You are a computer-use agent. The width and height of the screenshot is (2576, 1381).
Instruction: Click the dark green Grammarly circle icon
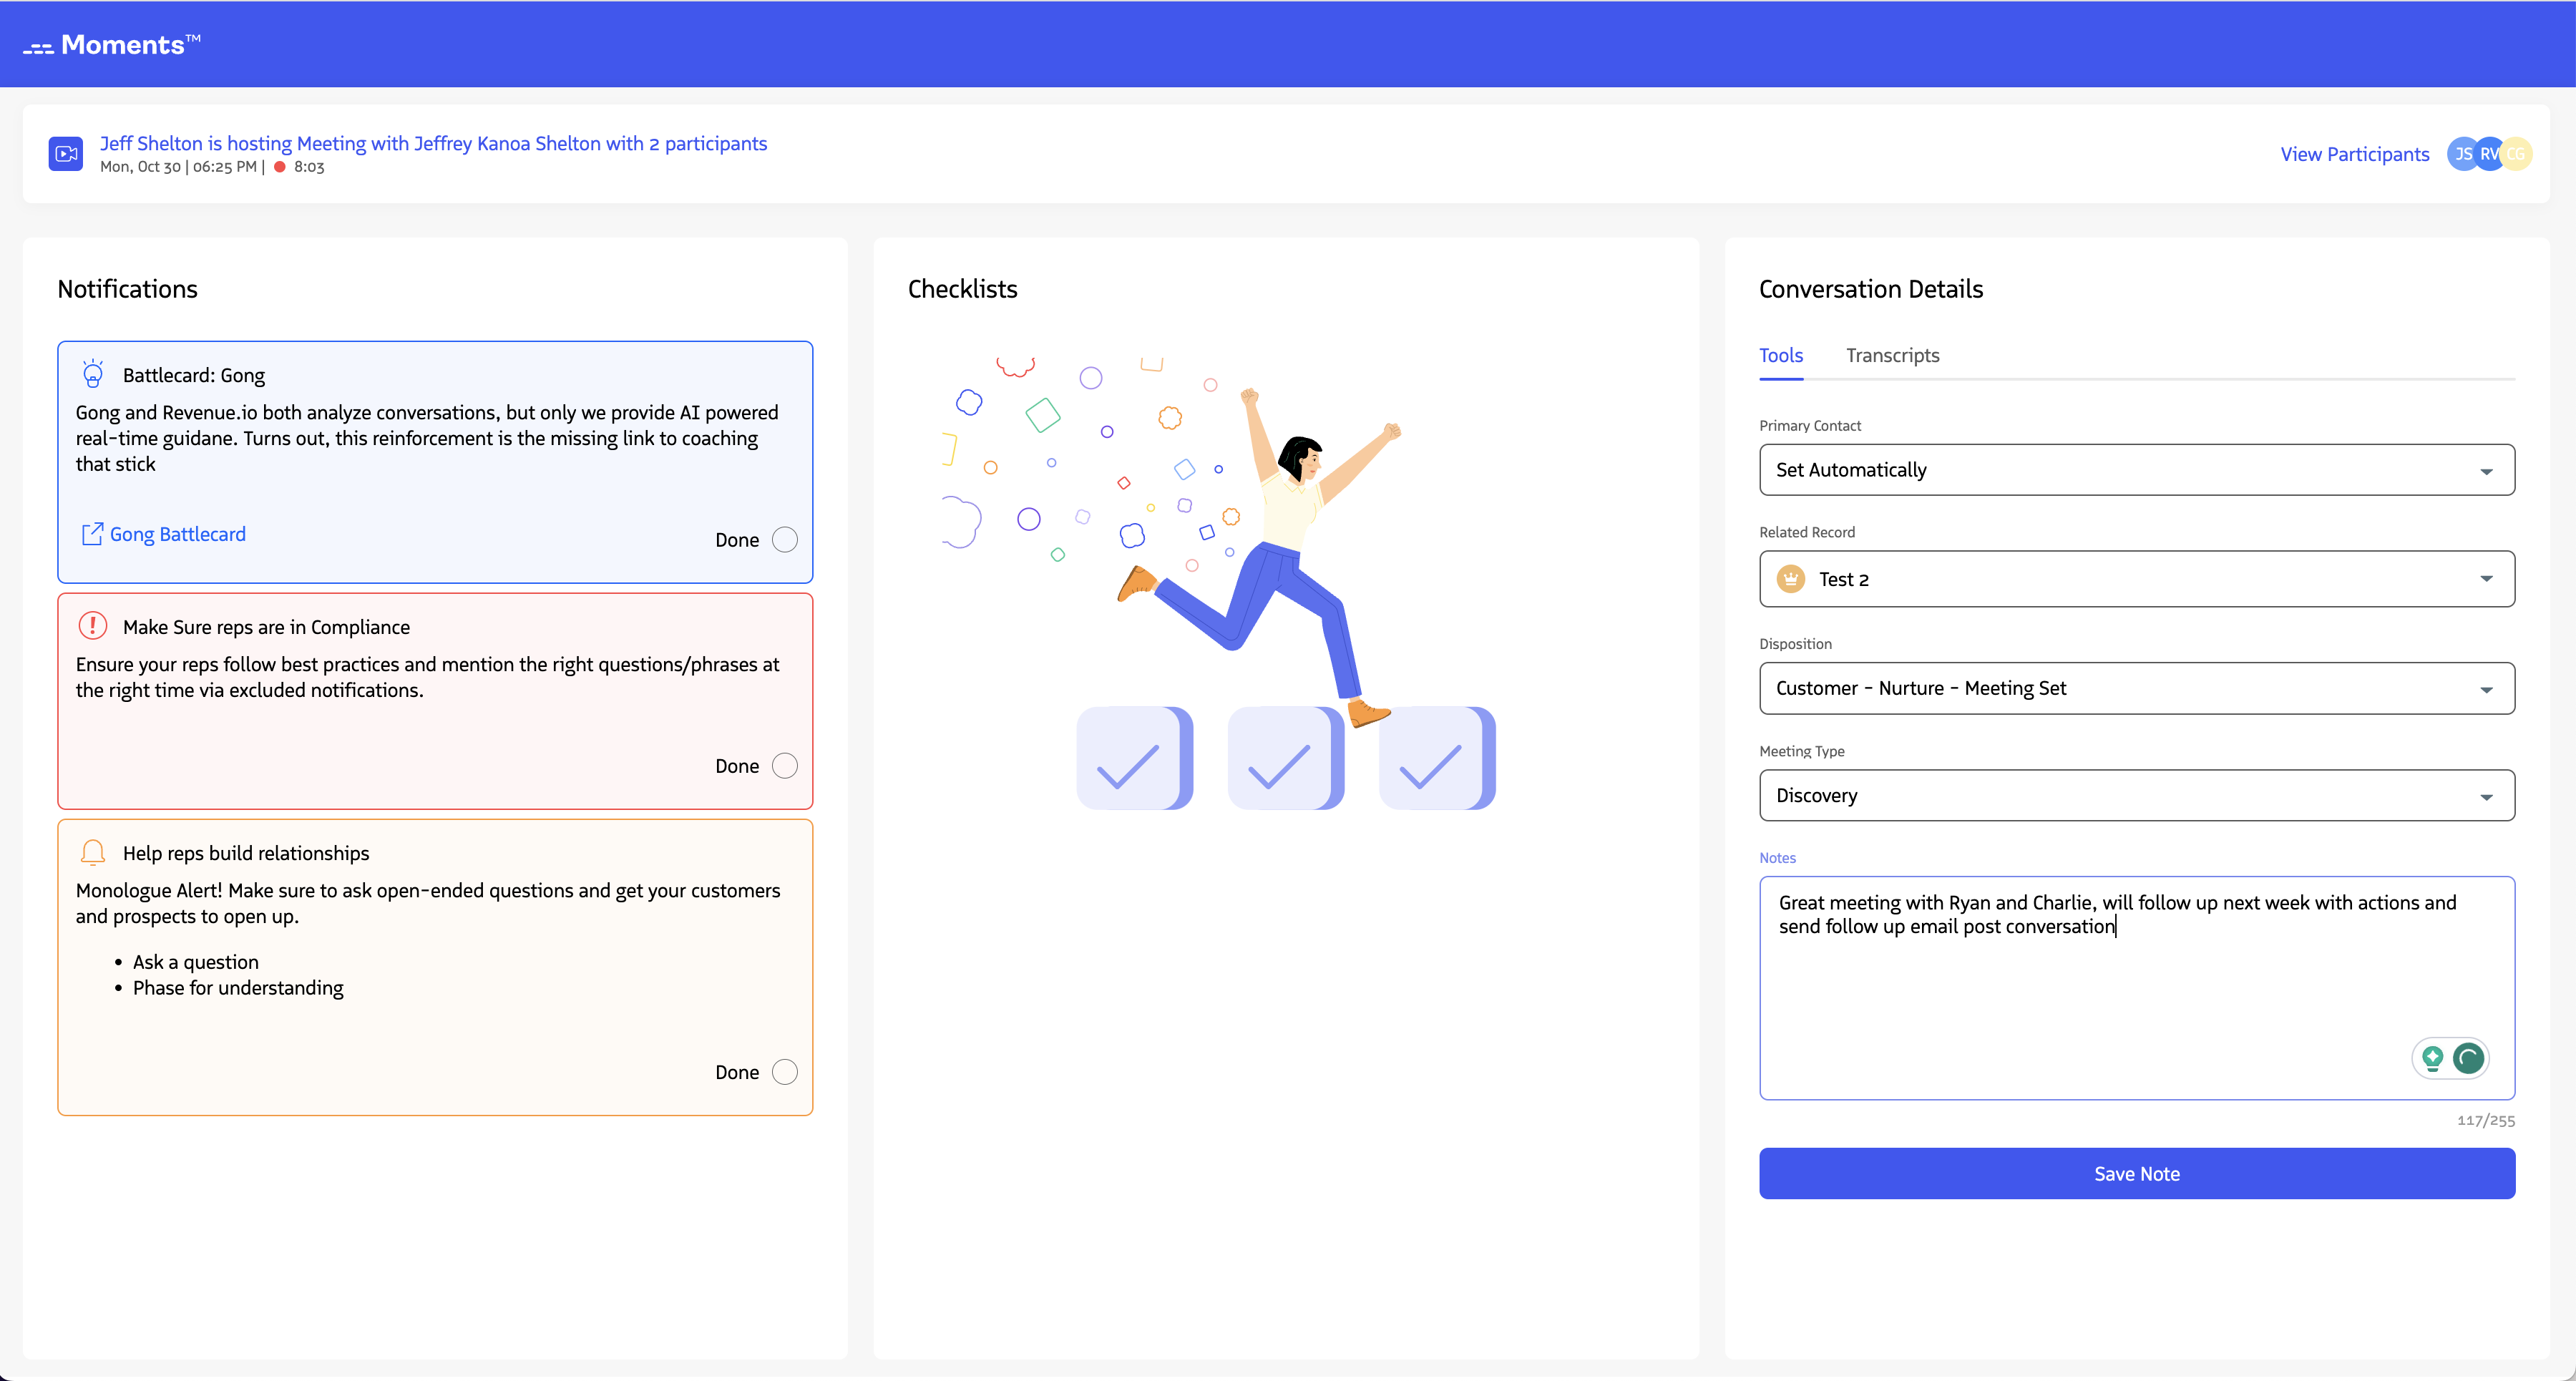click(x=2469, y=1057)
